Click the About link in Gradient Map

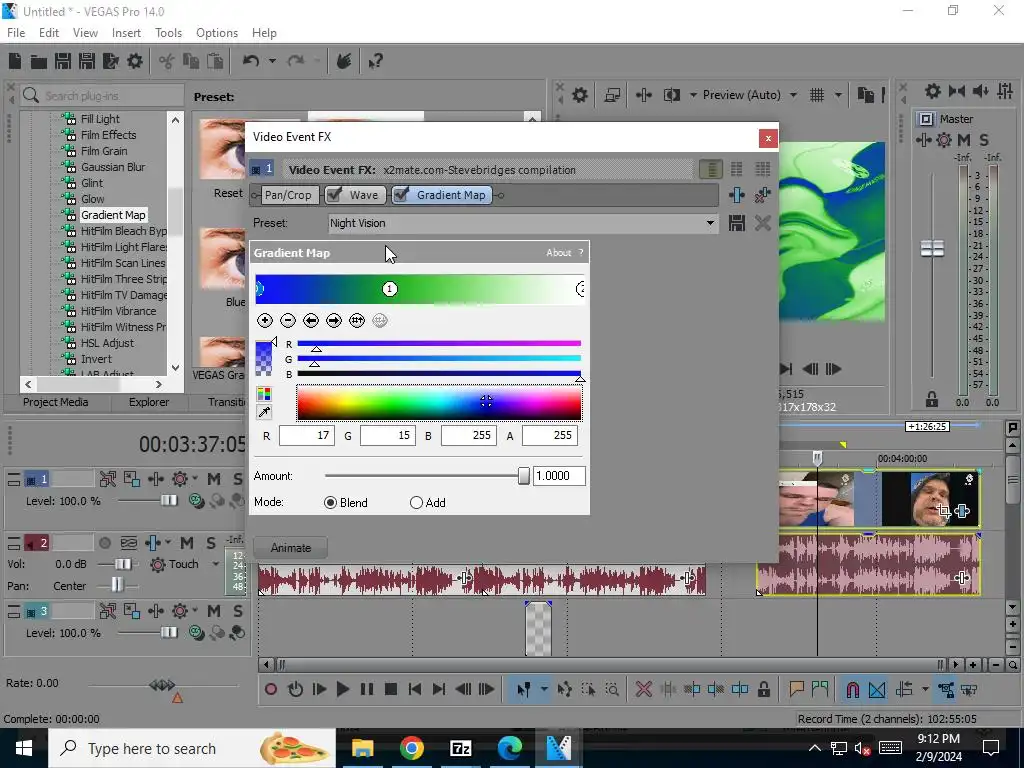(x=558, y=253)
